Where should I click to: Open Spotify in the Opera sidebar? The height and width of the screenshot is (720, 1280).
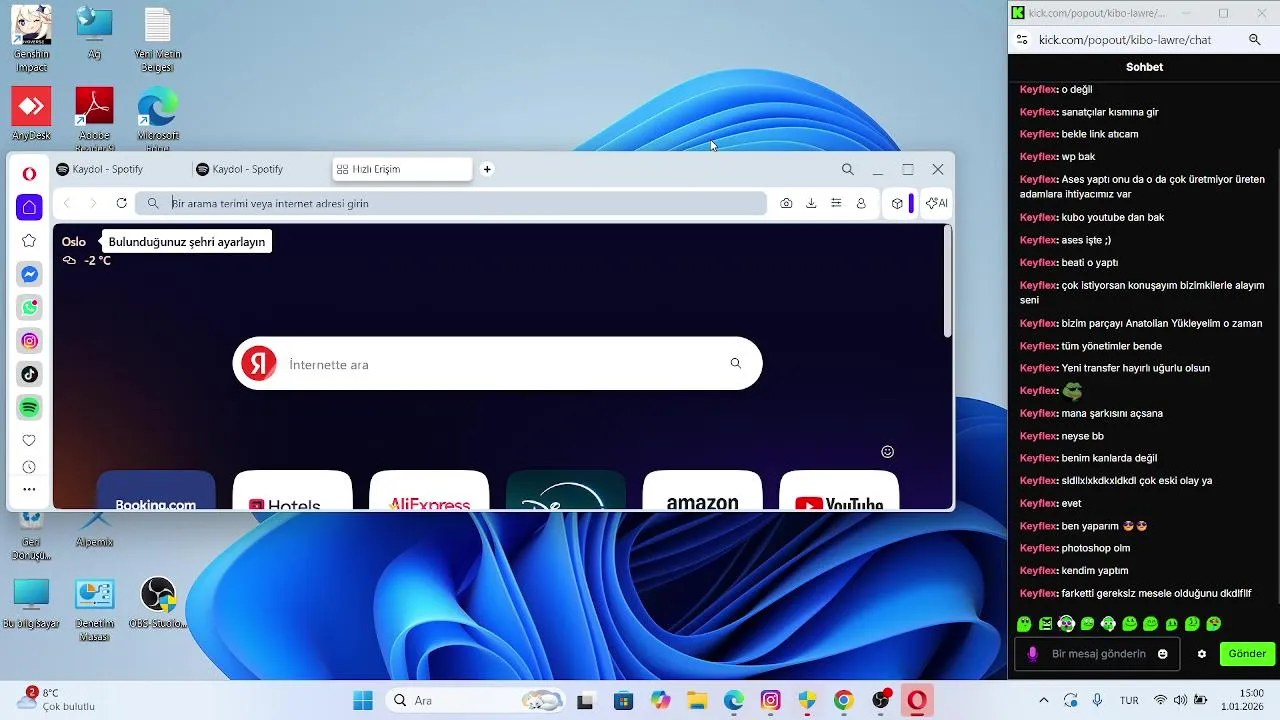coord(30,407)
